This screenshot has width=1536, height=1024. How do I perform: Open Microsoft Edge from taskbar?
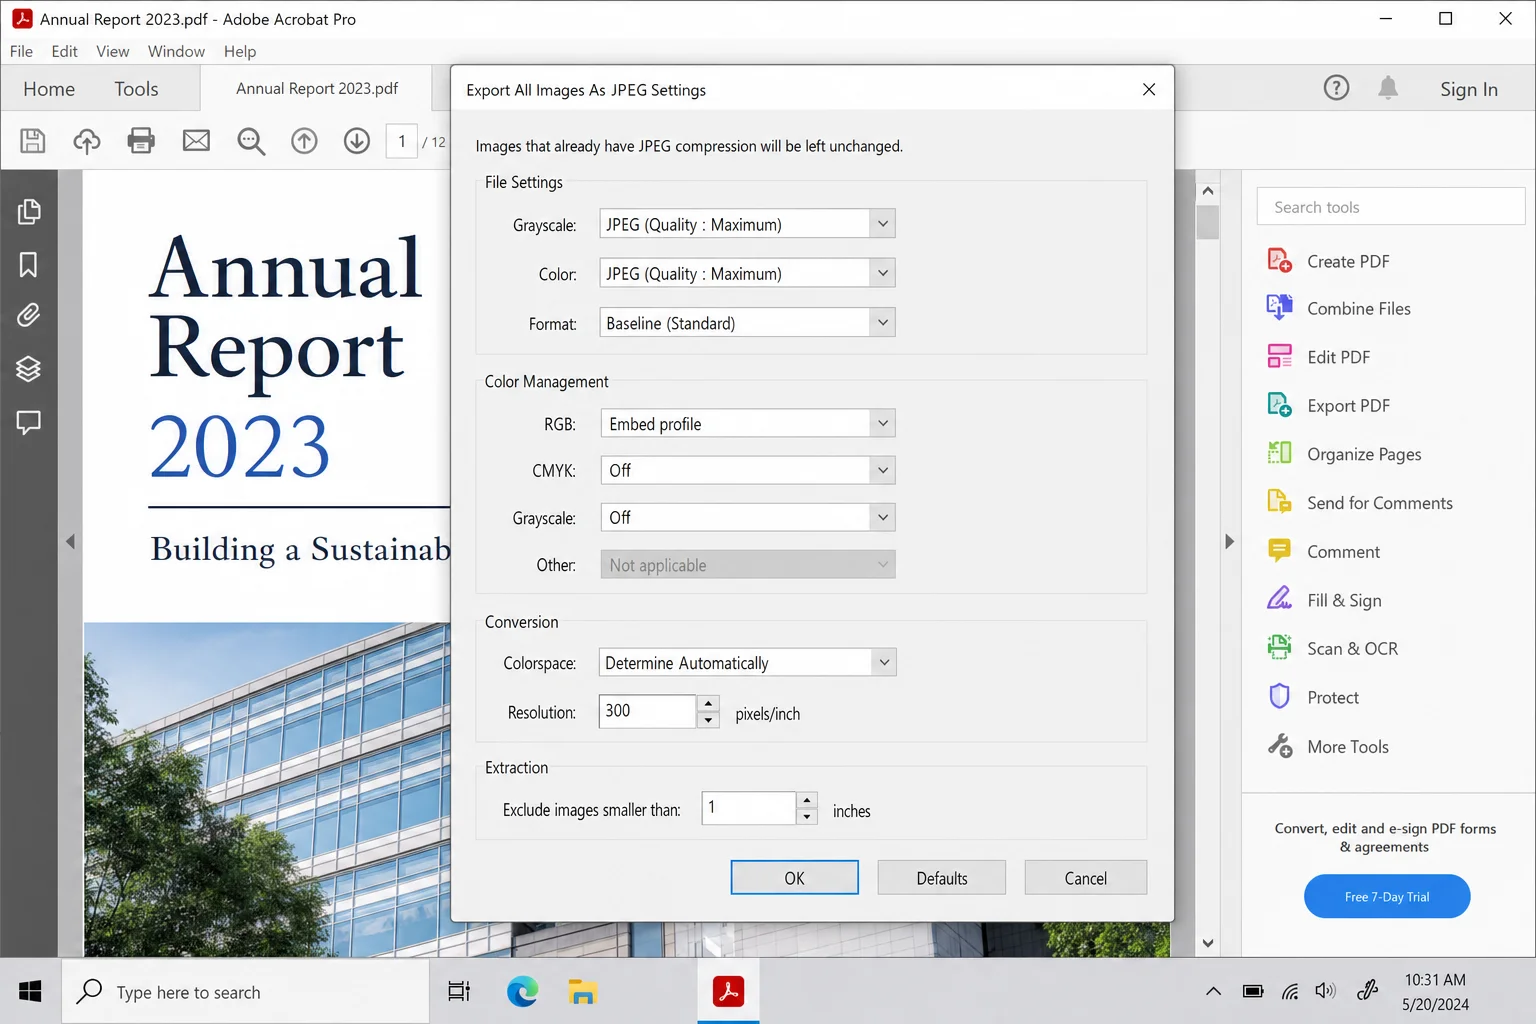pyautogui.click(x=522, y=991)
